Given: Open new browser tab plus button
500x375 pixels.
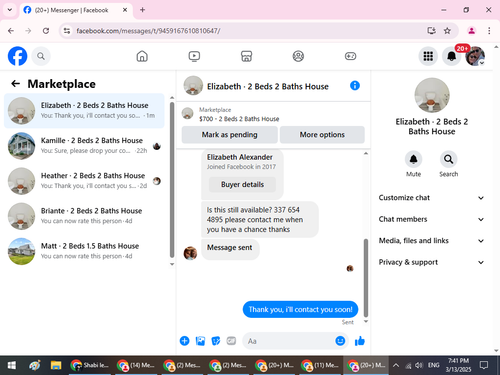Looking at the screenshot, I should click(142, 10).
